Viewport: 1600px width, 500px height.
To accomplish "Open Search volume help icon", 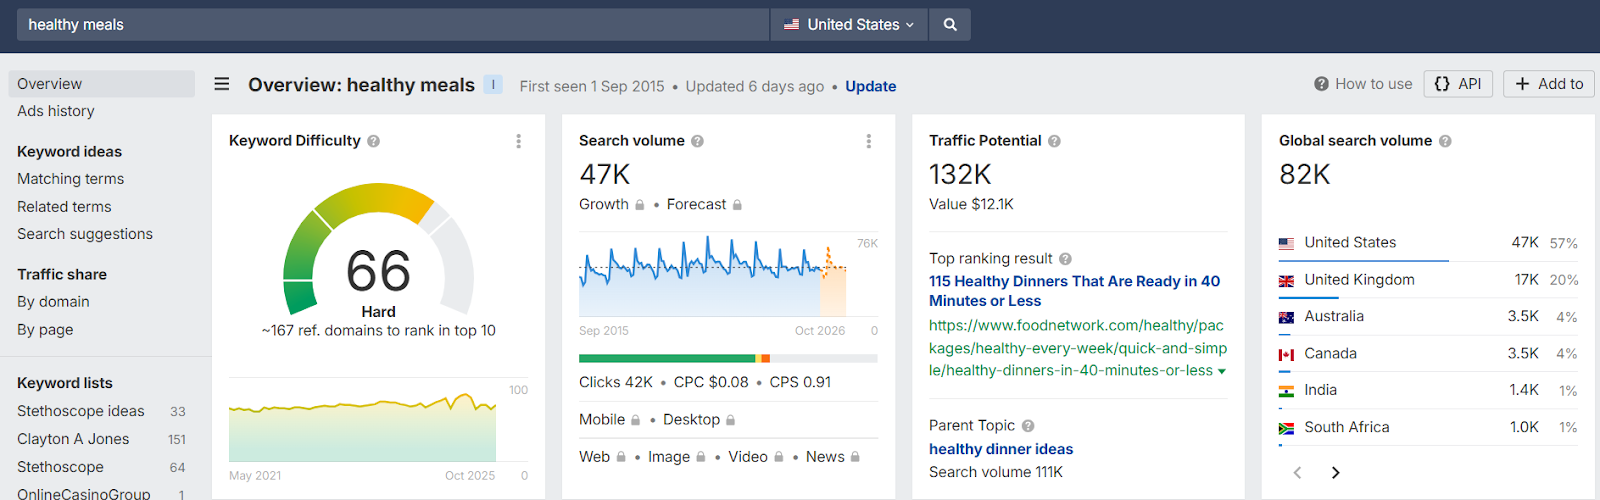I will pos(697,141).
